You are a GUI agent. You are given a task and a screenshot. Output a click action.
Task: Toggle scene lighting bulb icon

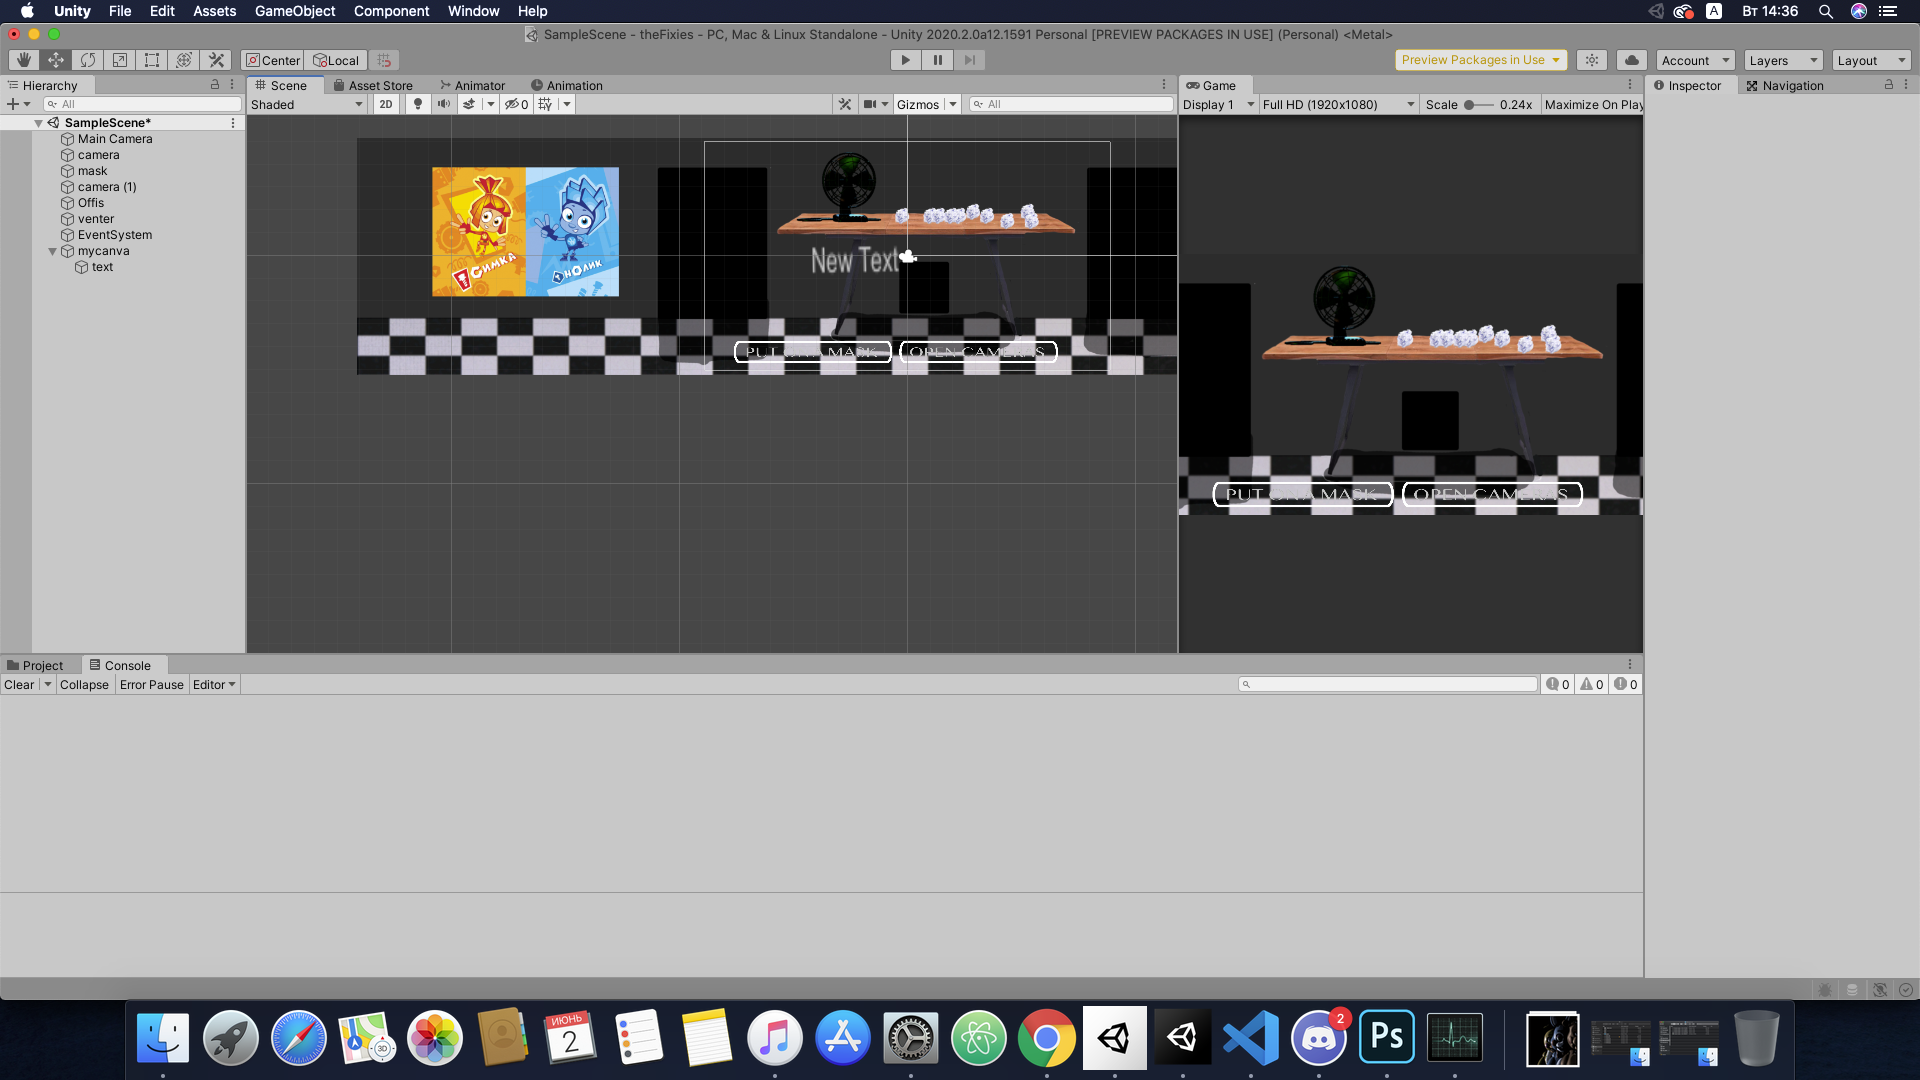click(418, 104)
